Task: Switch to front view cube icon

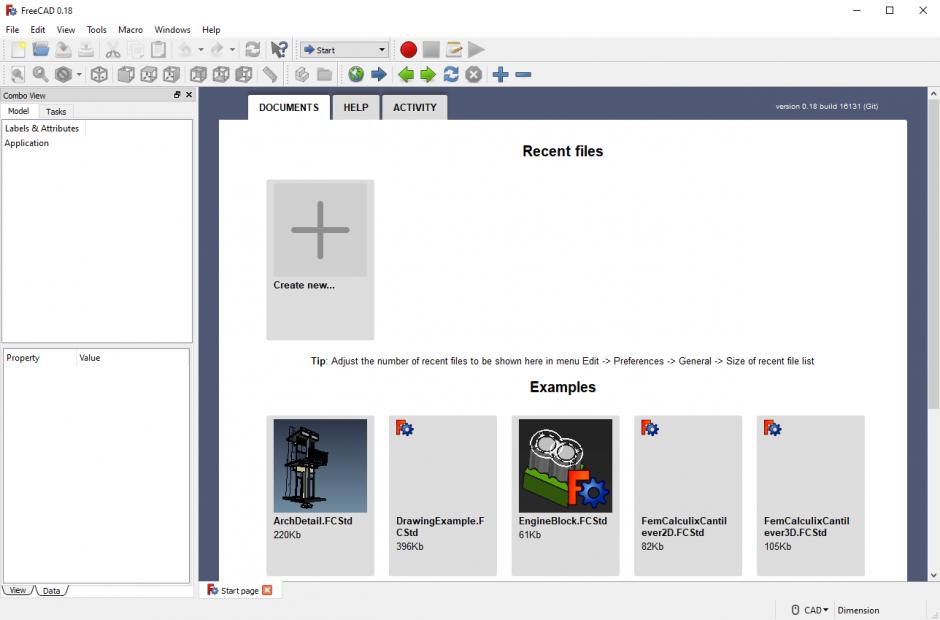Action: point(126,74)
